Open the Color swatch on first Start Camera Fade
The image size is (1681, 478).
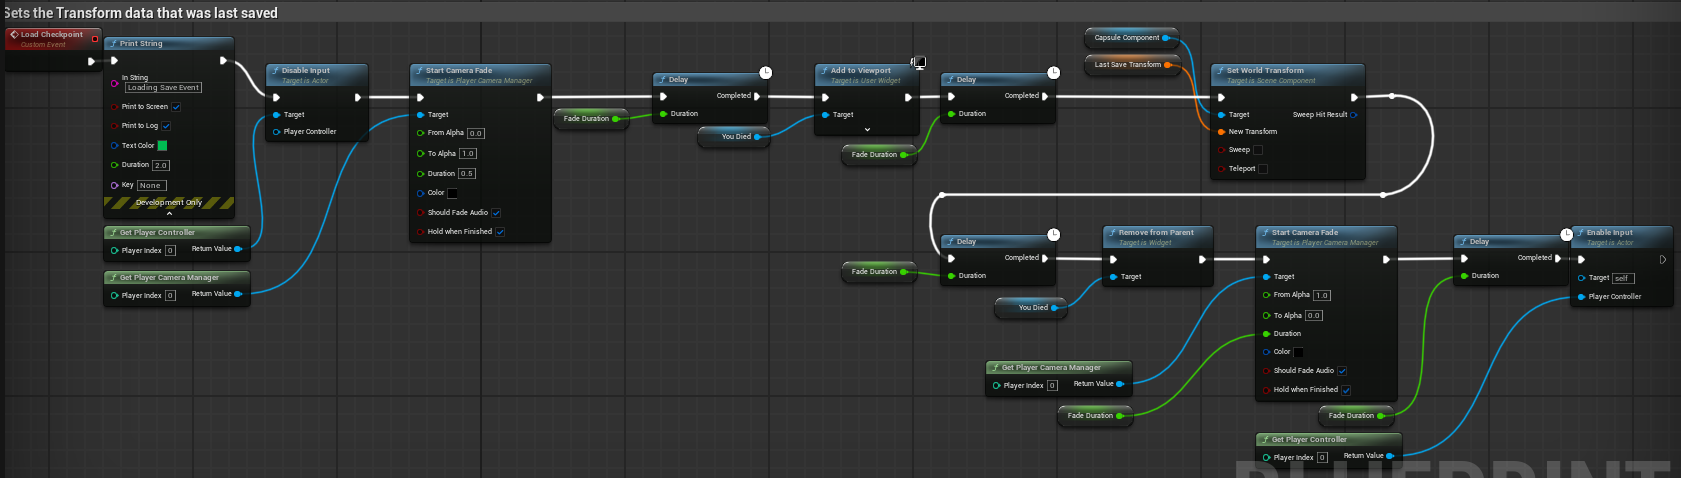point(452,193)
